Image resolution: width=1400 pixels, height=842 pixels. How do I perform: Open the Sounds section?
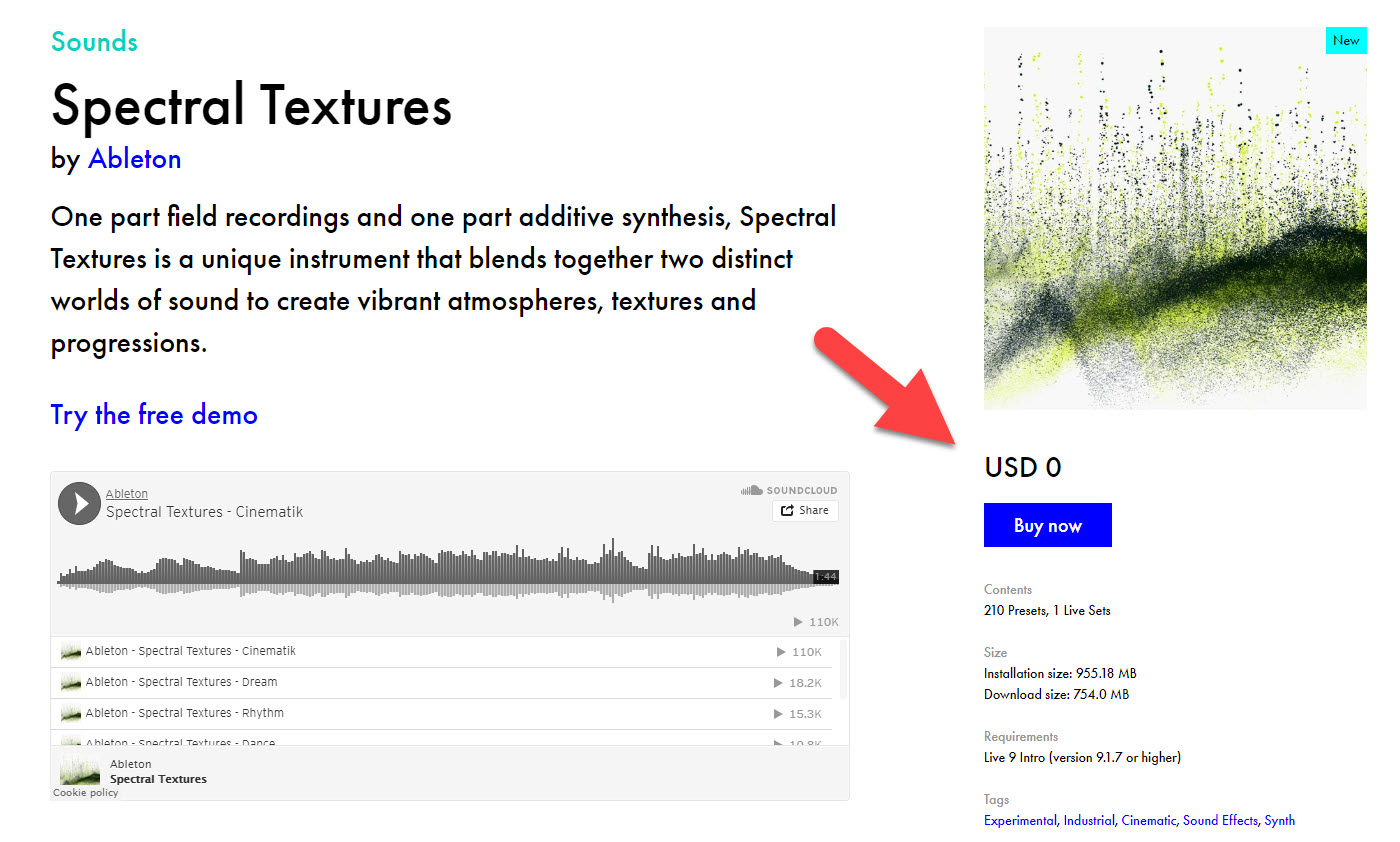tap(93, 41)
